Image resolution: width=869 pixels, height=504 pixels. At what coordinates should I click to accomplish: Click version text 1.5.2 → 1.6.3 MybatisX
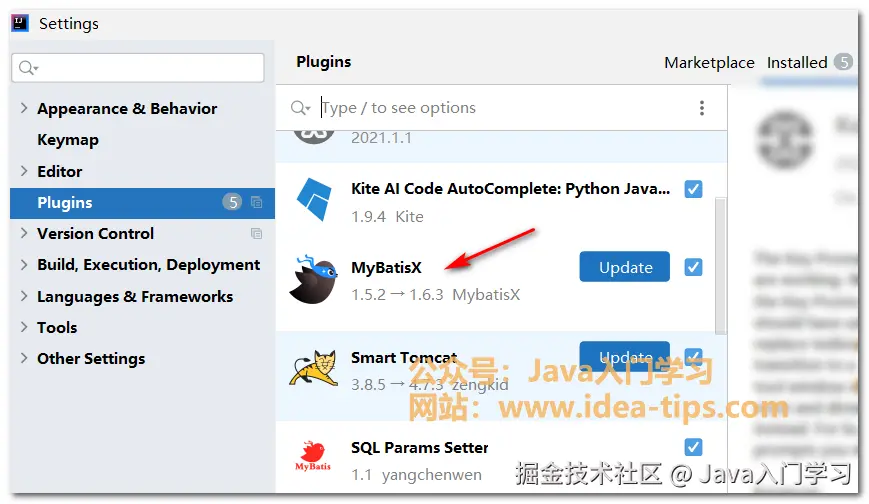tap(436, 294)
